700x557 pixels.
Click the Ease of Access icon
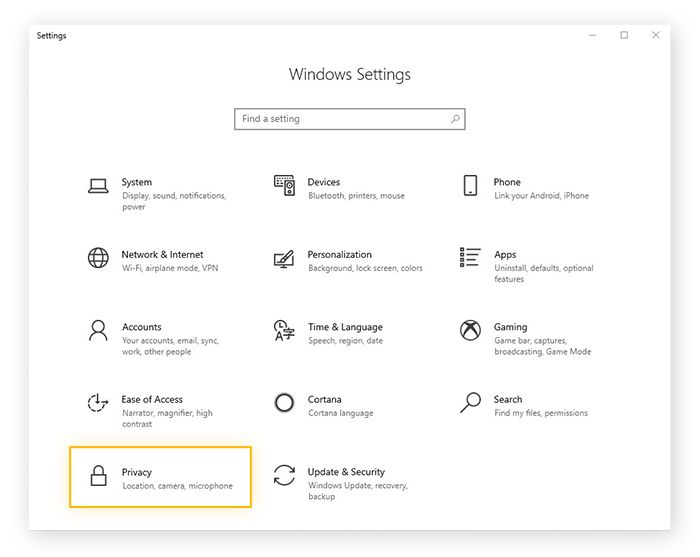pyautogui.click(x=98, y=403)
